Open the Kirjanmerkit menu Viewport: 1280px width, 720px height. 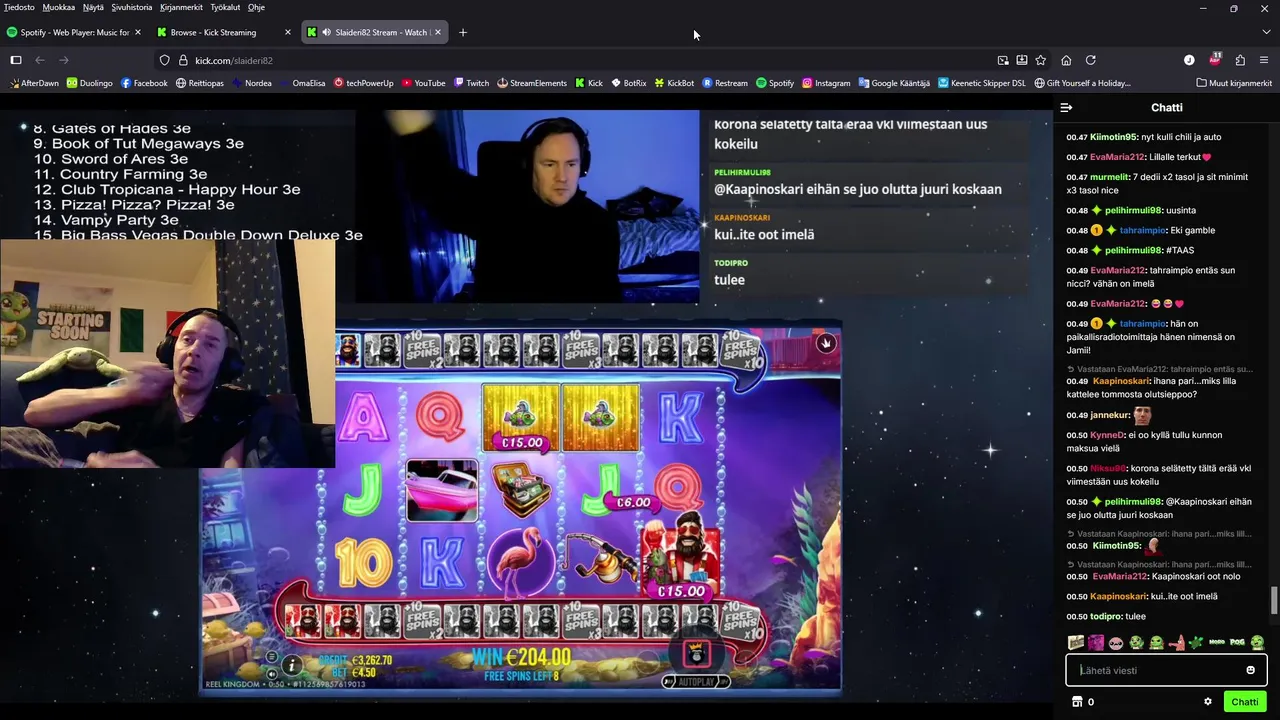[x=181, y=7]
